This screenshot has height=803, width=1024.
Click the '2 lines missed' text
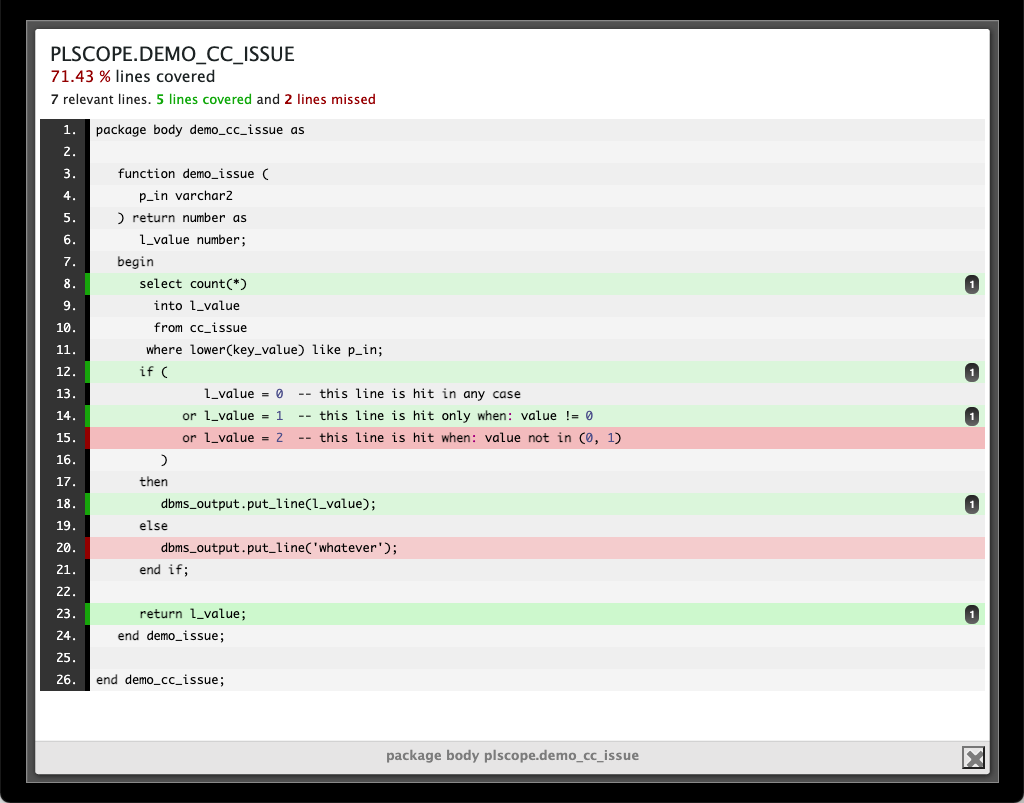click(330, 99)
